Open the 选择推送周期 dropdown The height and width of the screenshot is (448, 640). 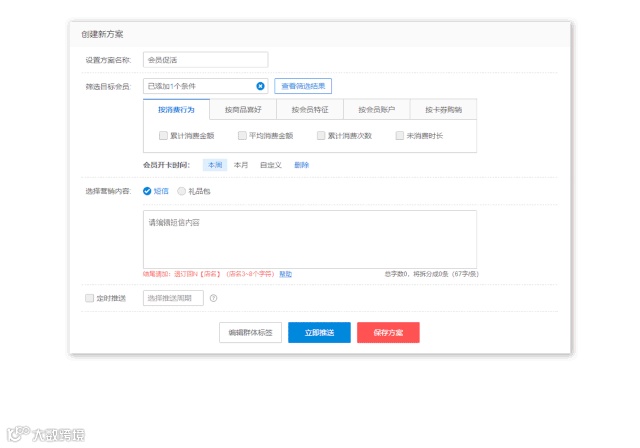coord(173,298)
